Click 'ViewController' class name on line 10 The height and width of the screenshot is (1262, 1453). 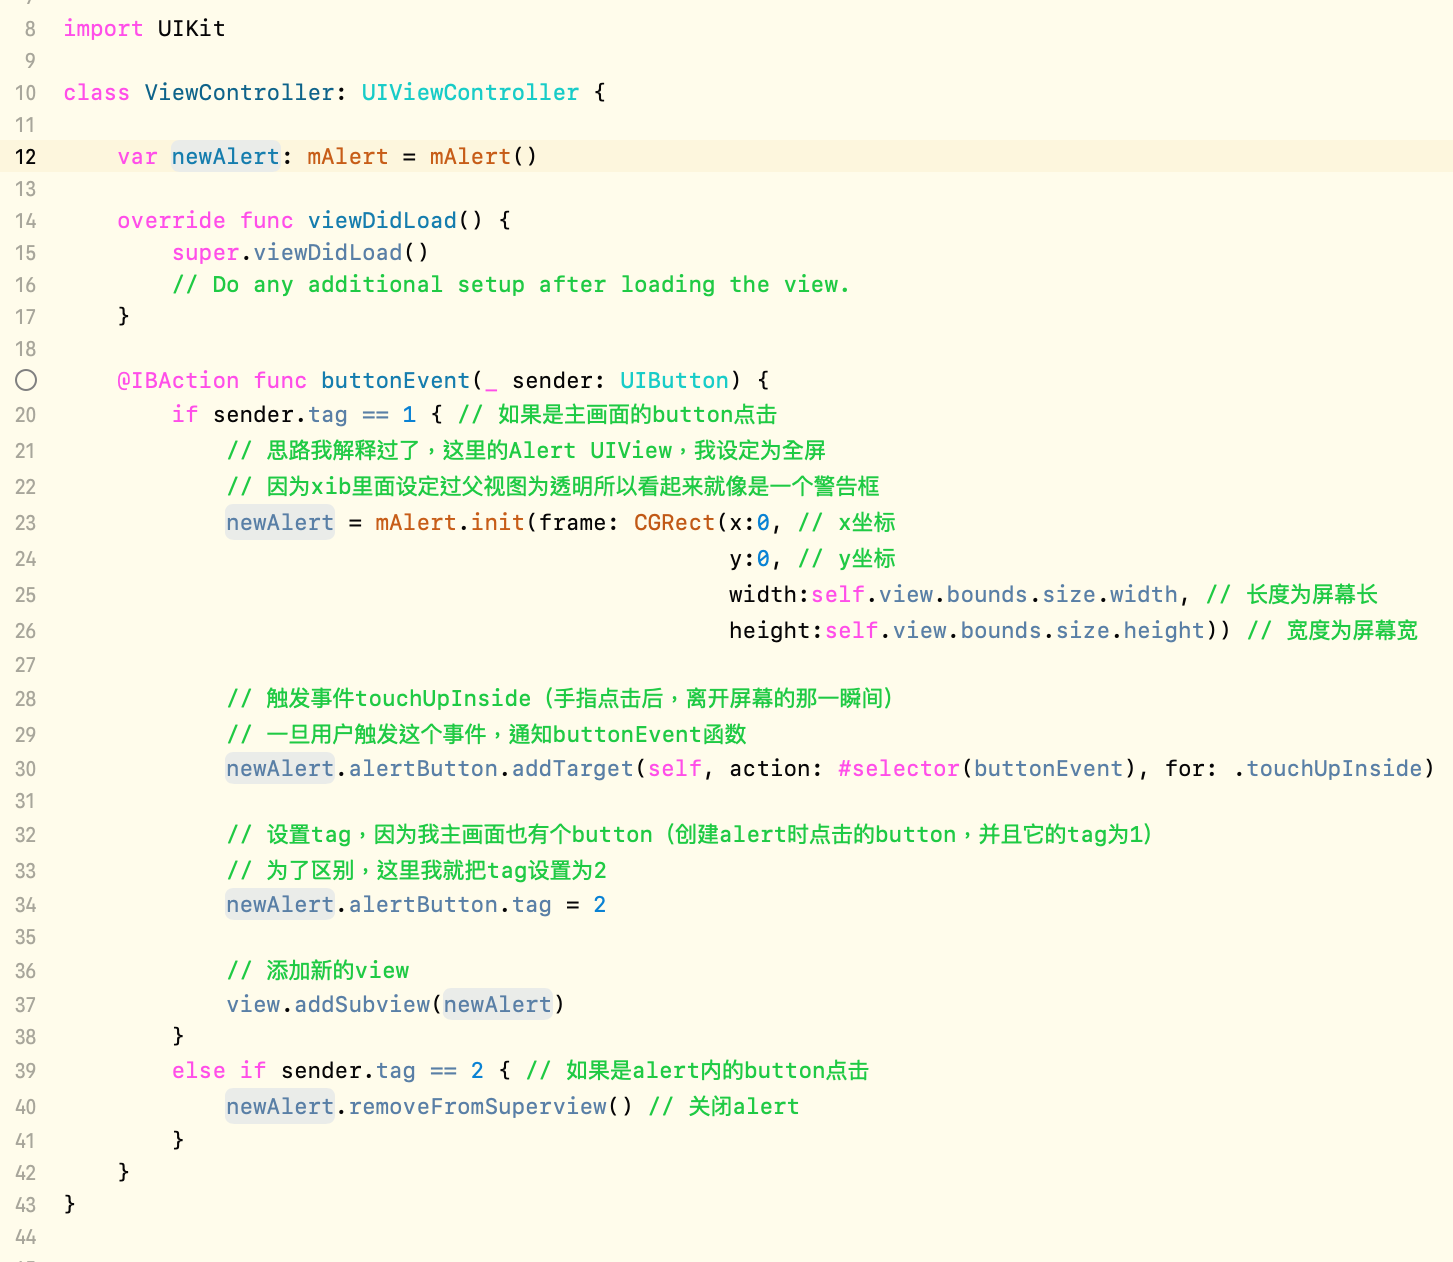(239, 93)
